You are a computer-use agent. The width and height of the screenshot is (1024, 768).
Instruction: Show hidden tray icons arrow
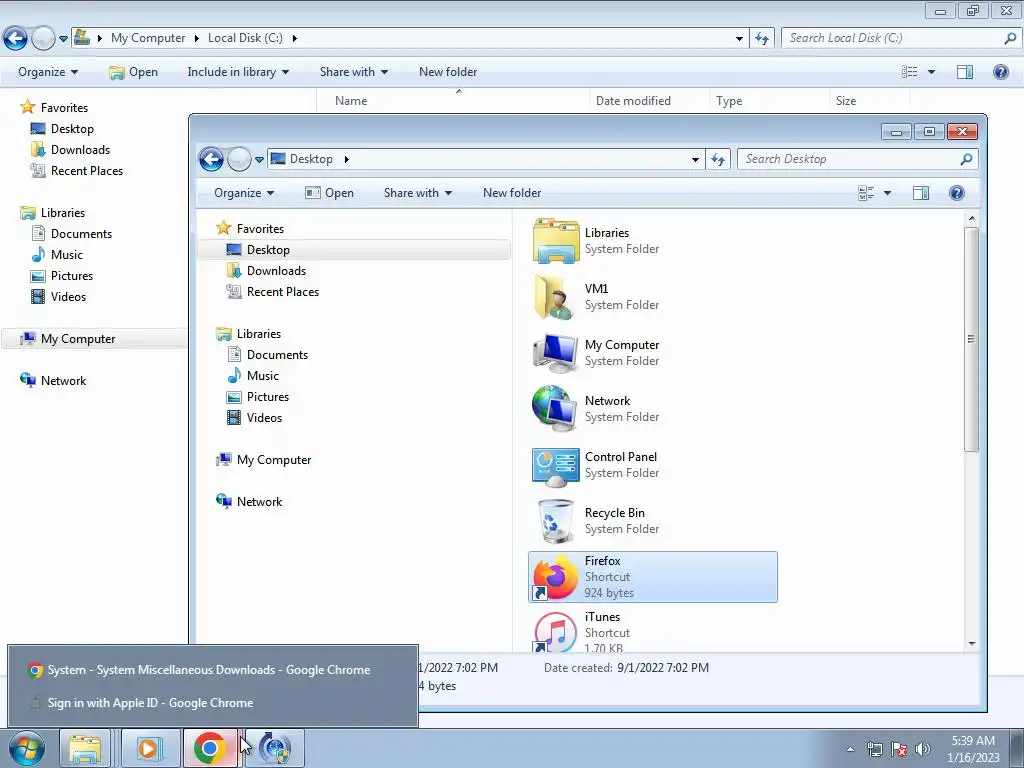pyautogui.click(x=850, y=749)
